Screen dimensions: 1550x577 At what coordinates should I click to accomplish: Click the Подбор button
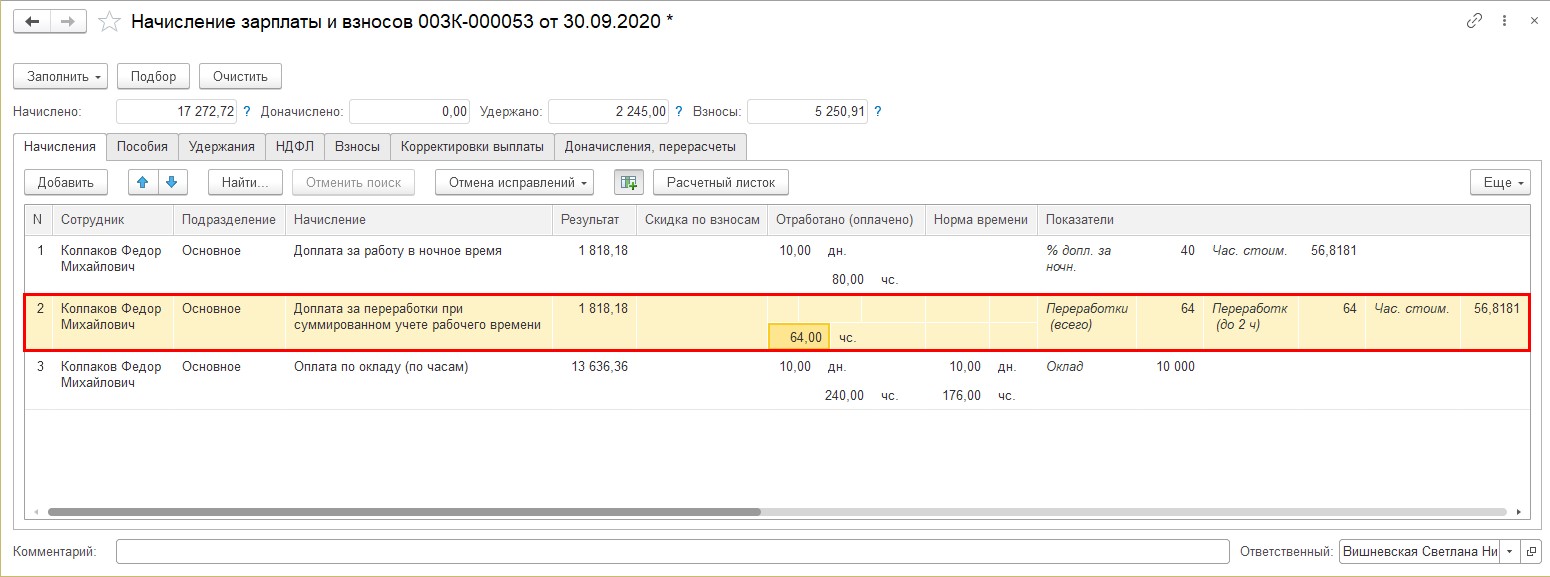click(153, 76)
